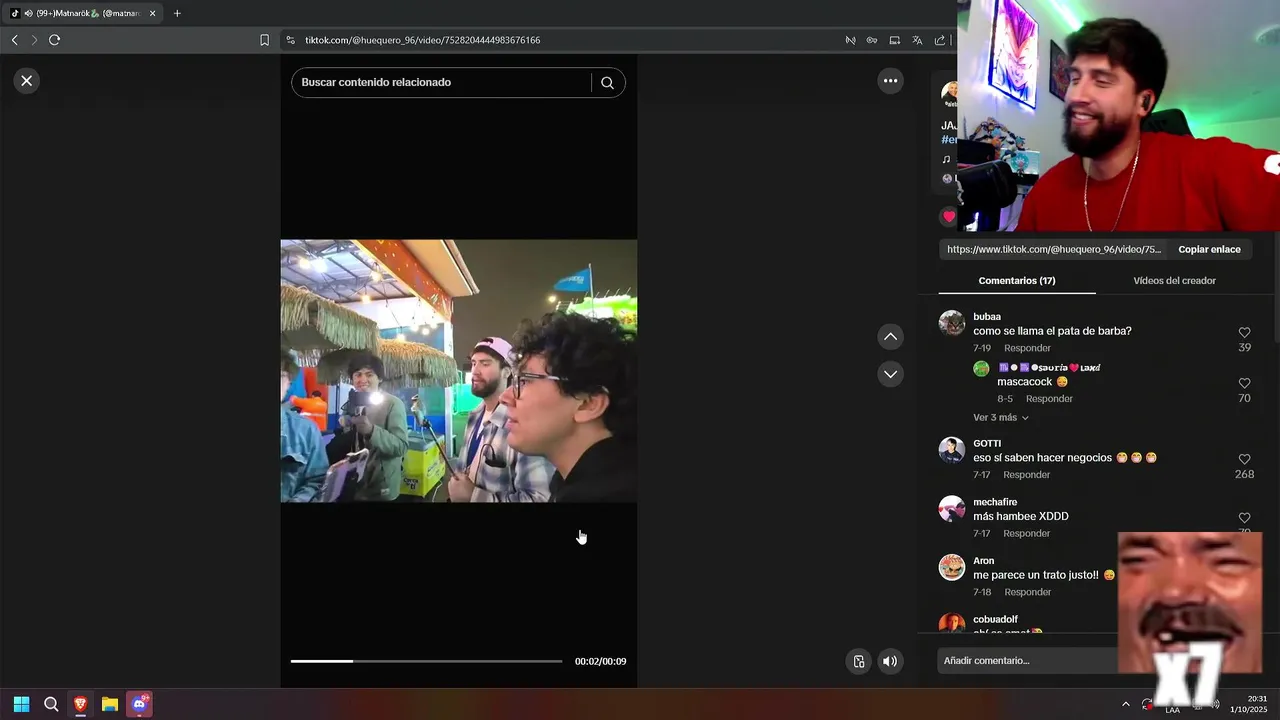Click the cast screen icon in toolbar
The height and width of the screenshot is (720, 1280).
pyautogui.click(x=894, y=40)
